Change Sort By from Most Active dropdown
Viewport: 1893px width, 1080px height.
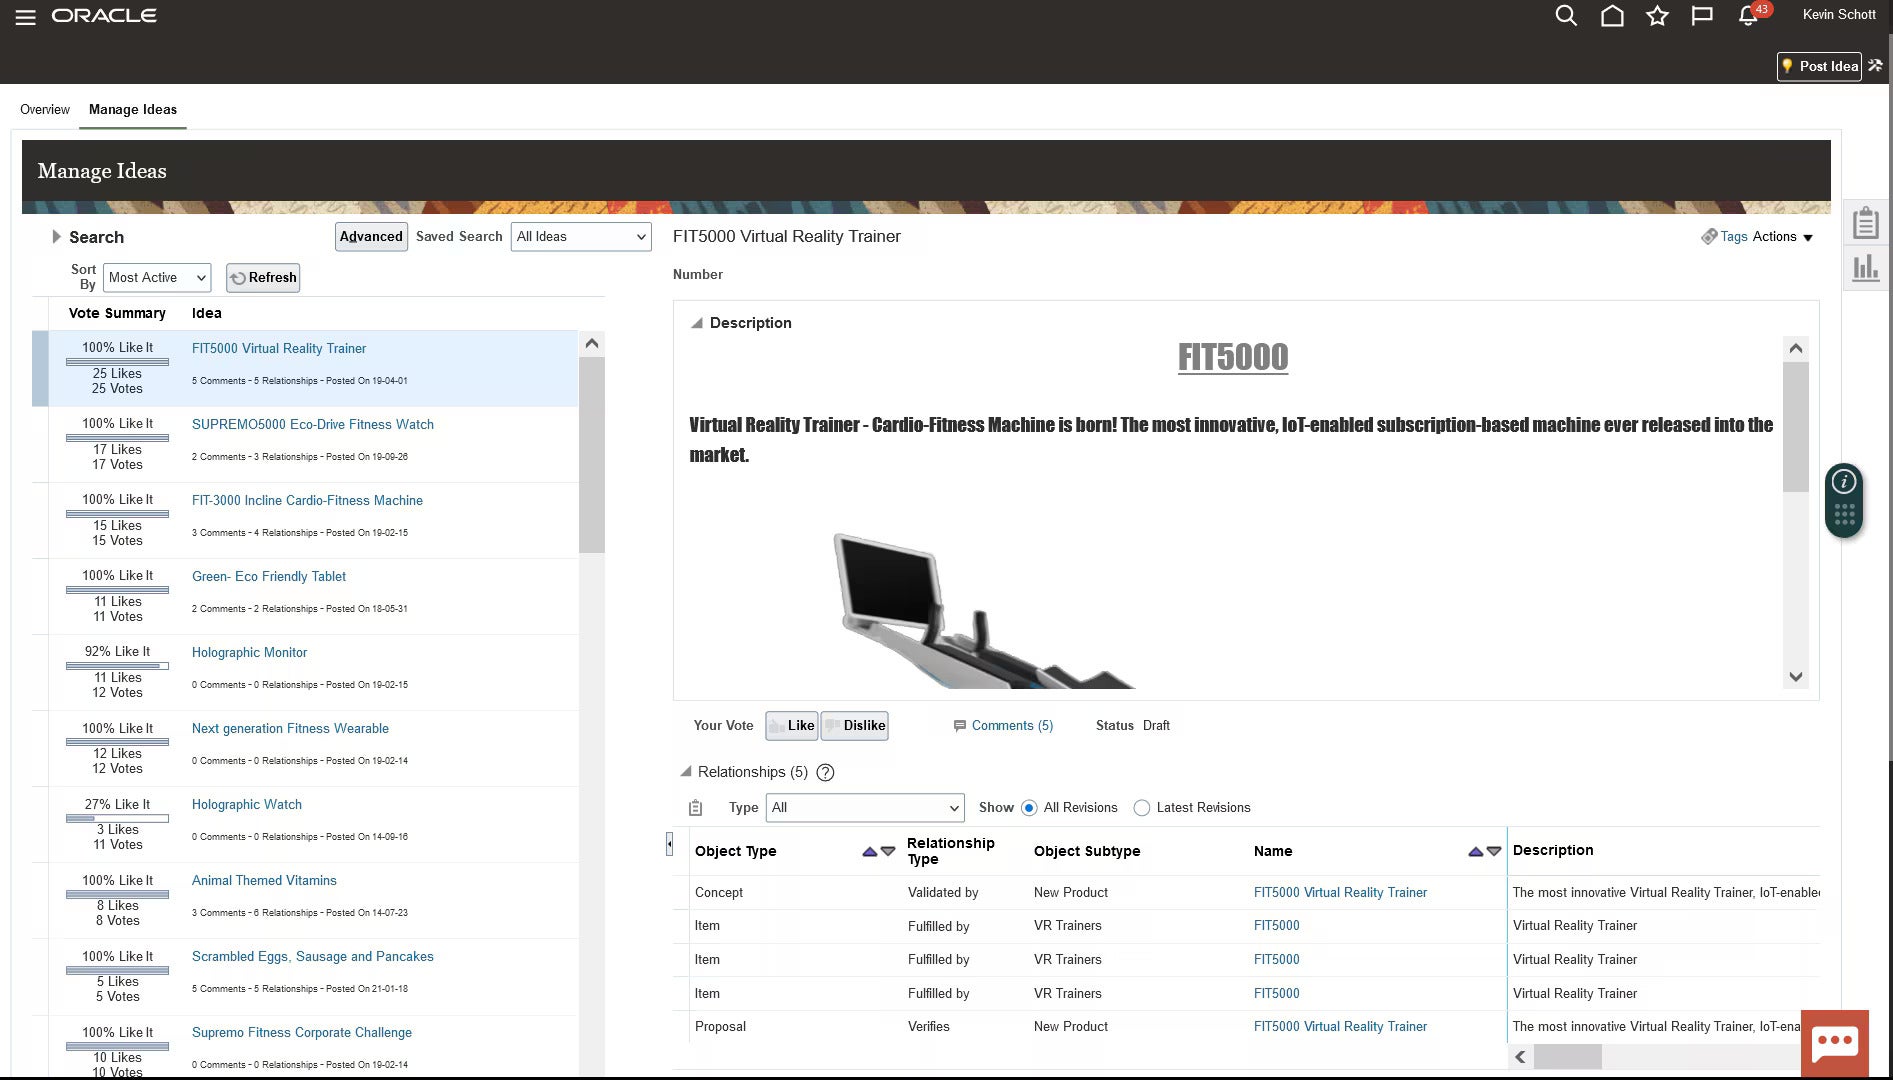pyautogui.click(x=156, y=277)
